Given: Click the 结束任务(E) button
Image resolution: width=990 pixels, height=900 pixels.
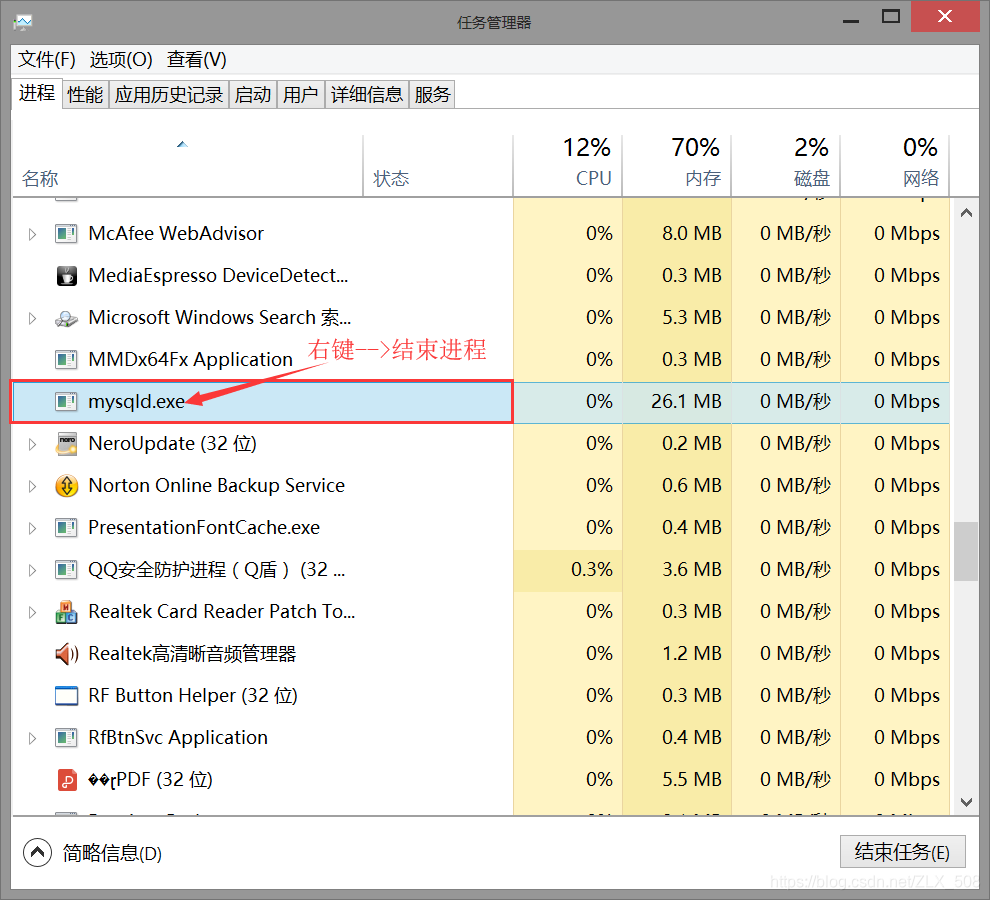Looking at the screenshot, I should point(902,852).
